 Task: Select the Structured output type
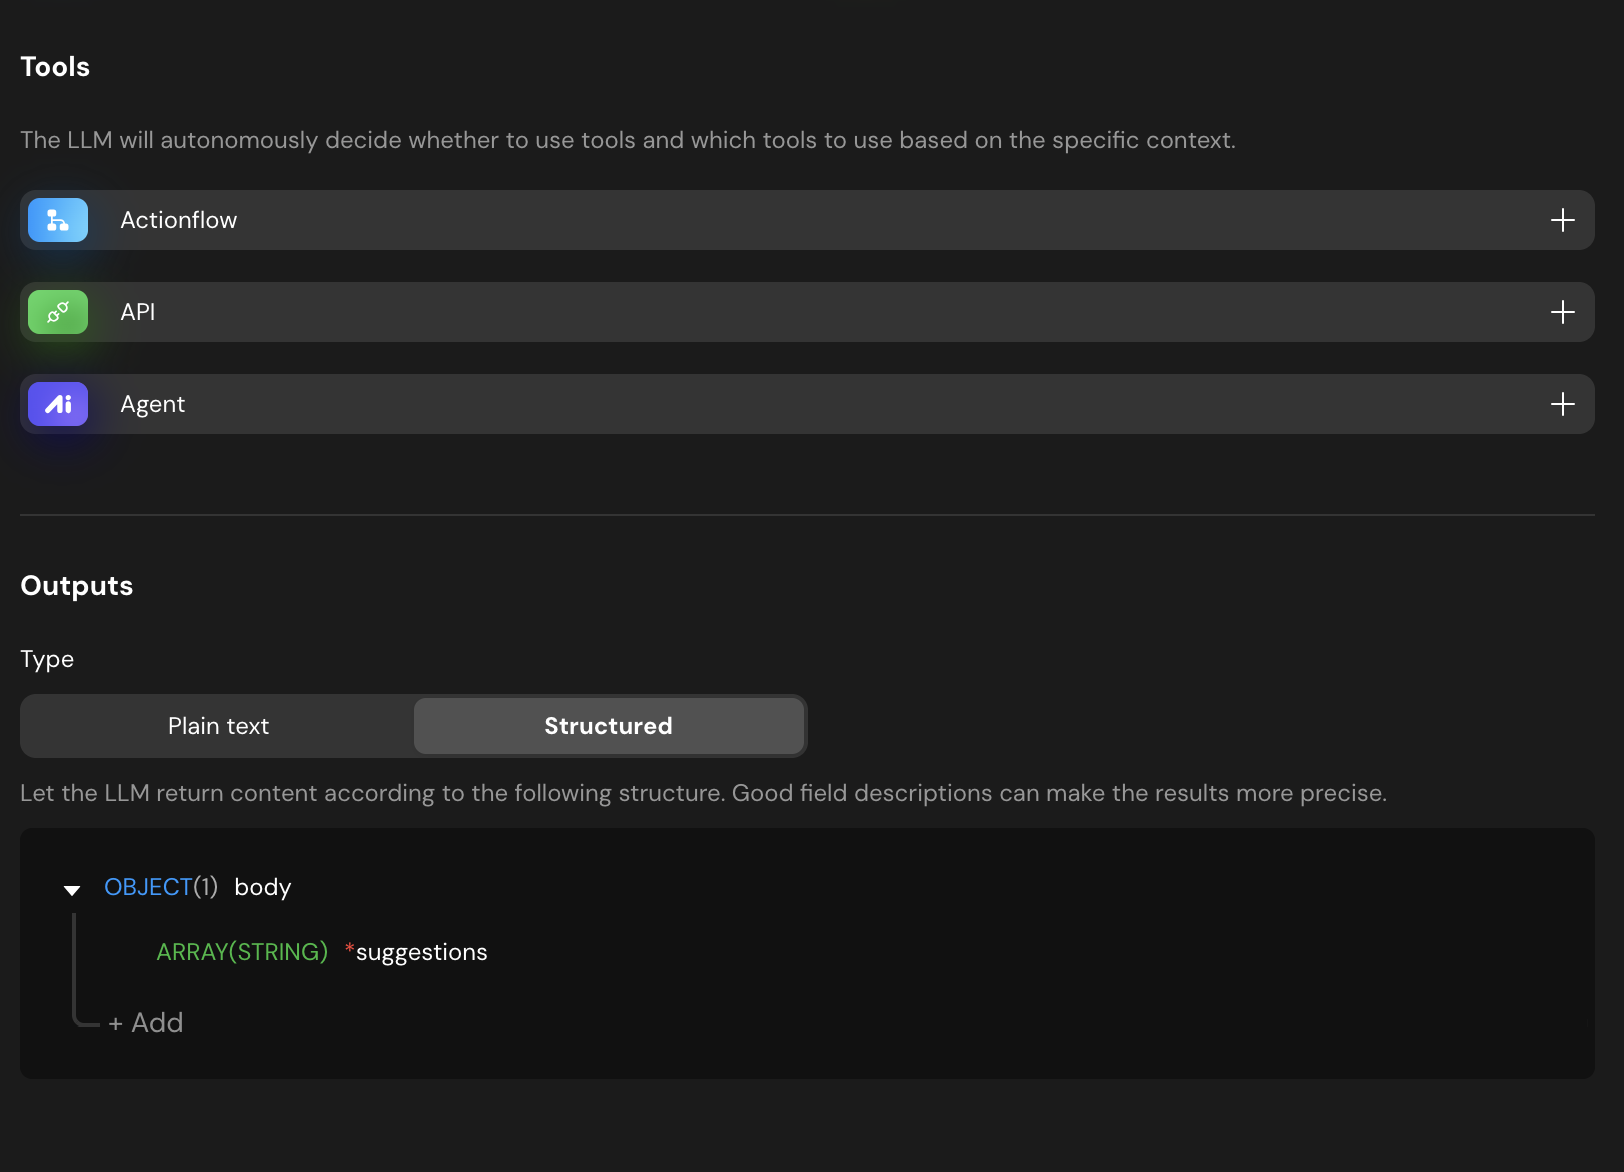(608, 726)
